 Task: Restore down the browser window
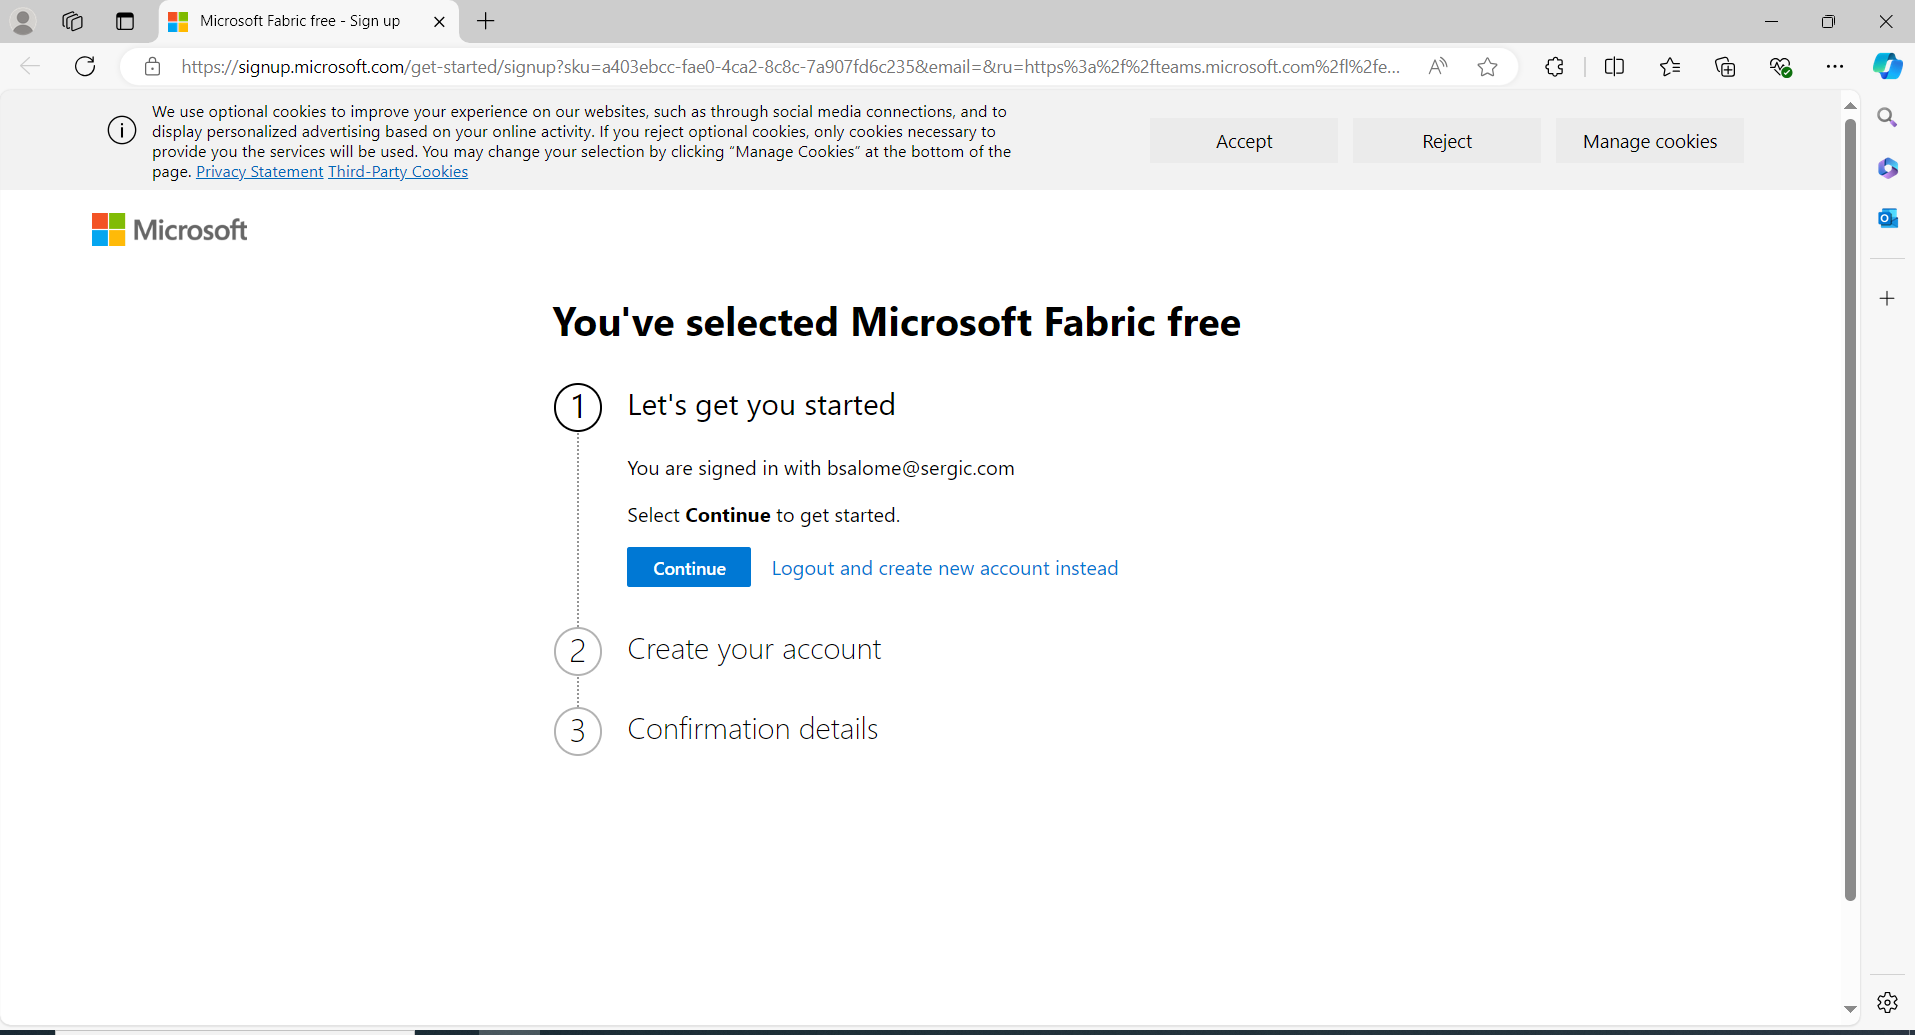point(1828,21)
